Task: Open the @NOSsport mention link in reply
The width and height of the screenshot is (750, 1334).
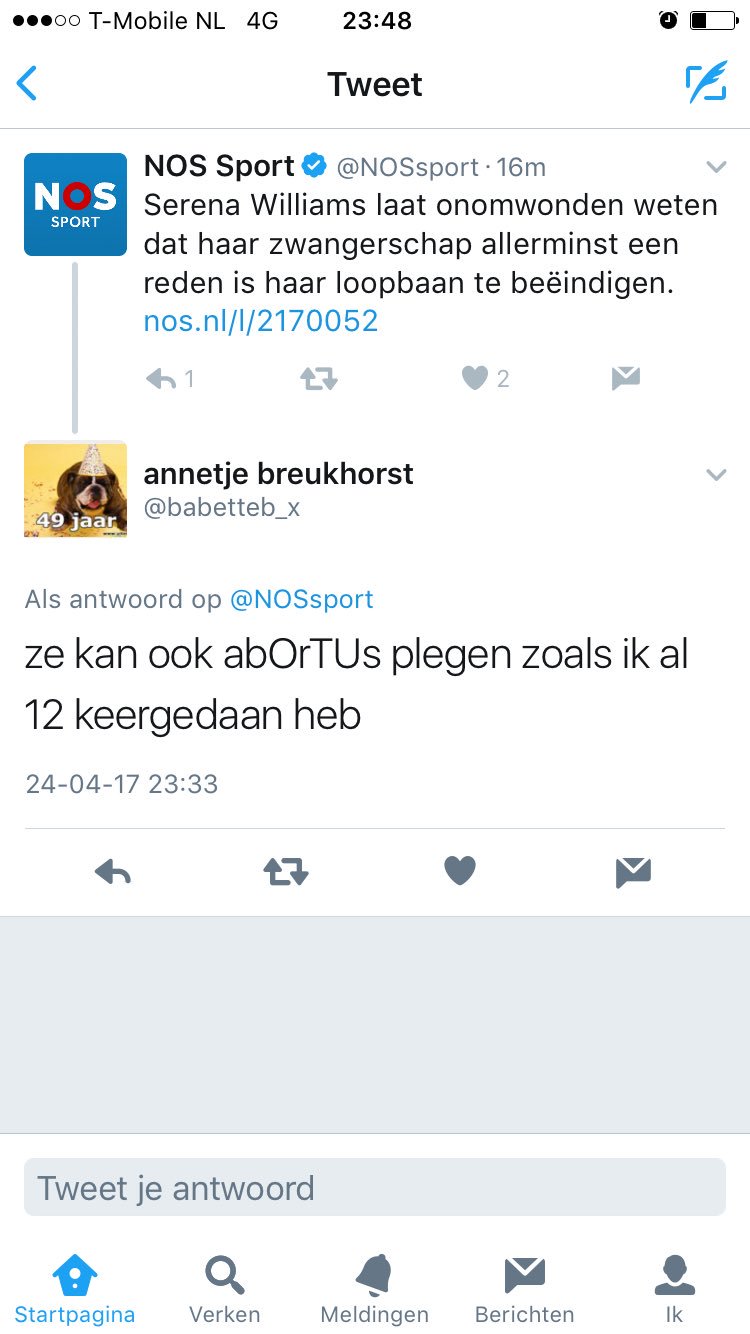Action: 302,599
